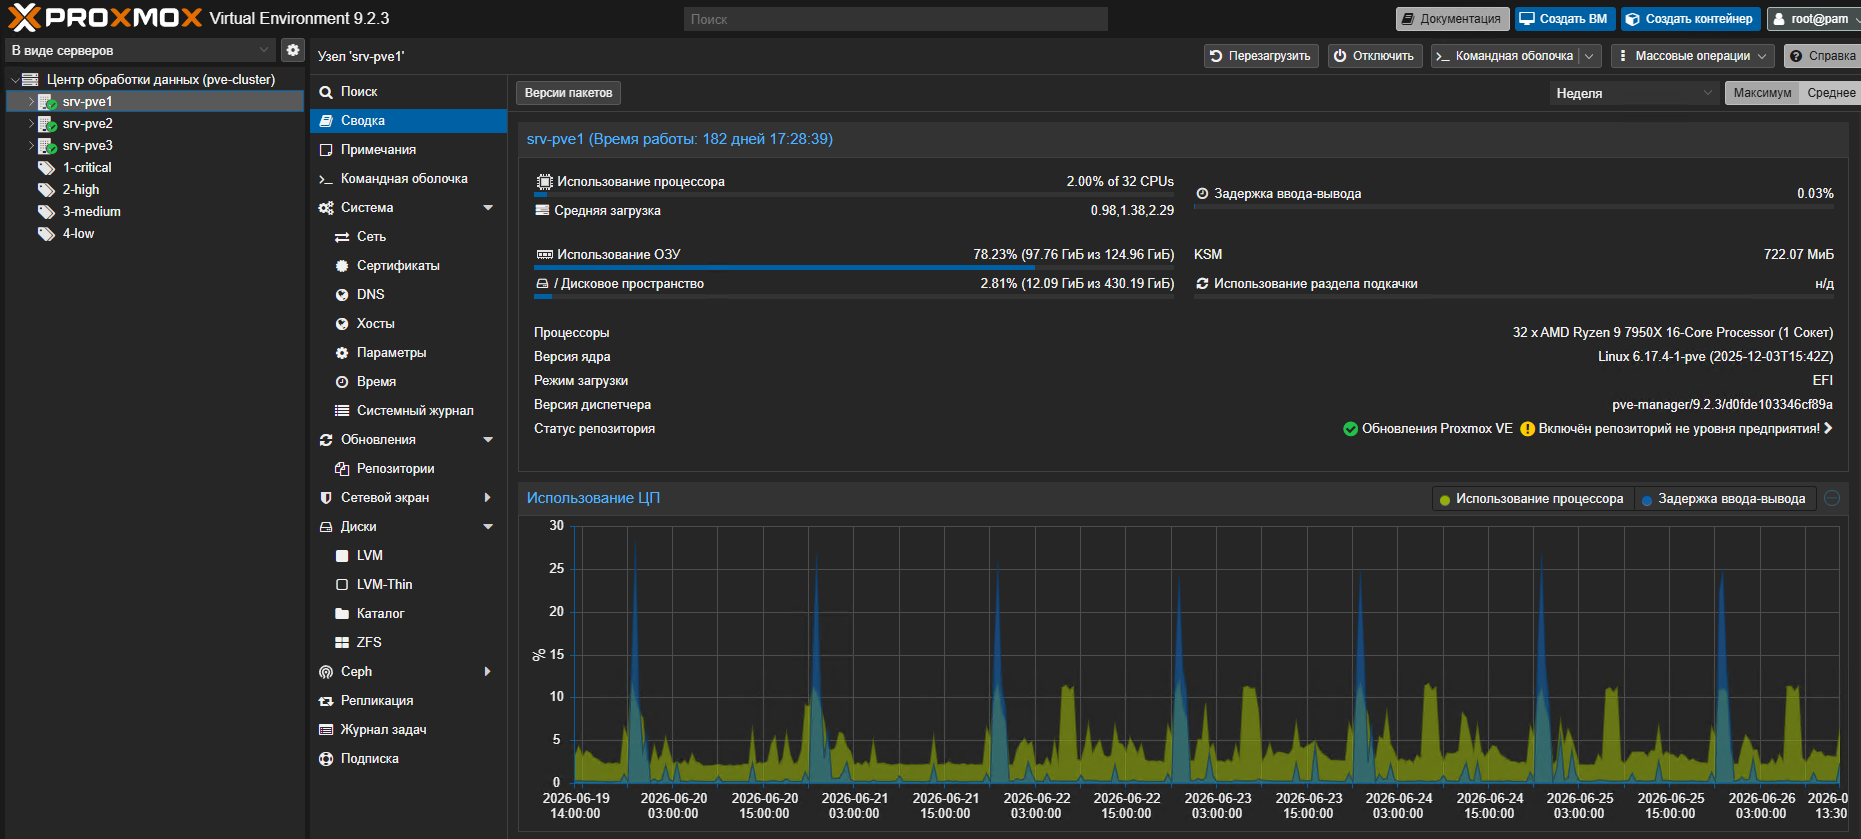Select srv-pve3 node in server tree
This screenshot has height=839, width=1861.
87,146
